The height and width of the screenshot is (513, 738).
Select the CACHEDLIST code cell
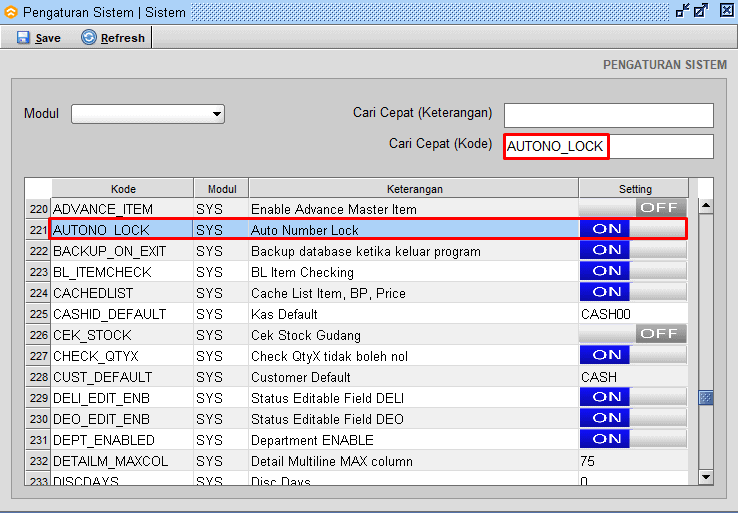pos(122,293)
